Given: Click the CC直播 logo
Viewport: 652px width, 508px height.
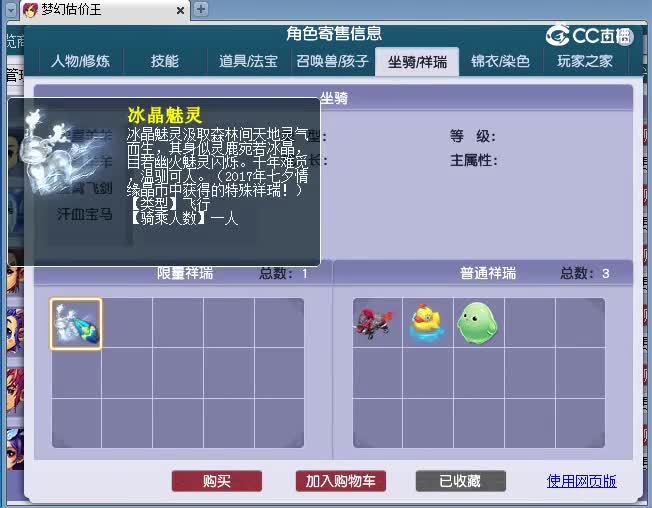Looking at the screenshot, I should [x=590, y=35].
